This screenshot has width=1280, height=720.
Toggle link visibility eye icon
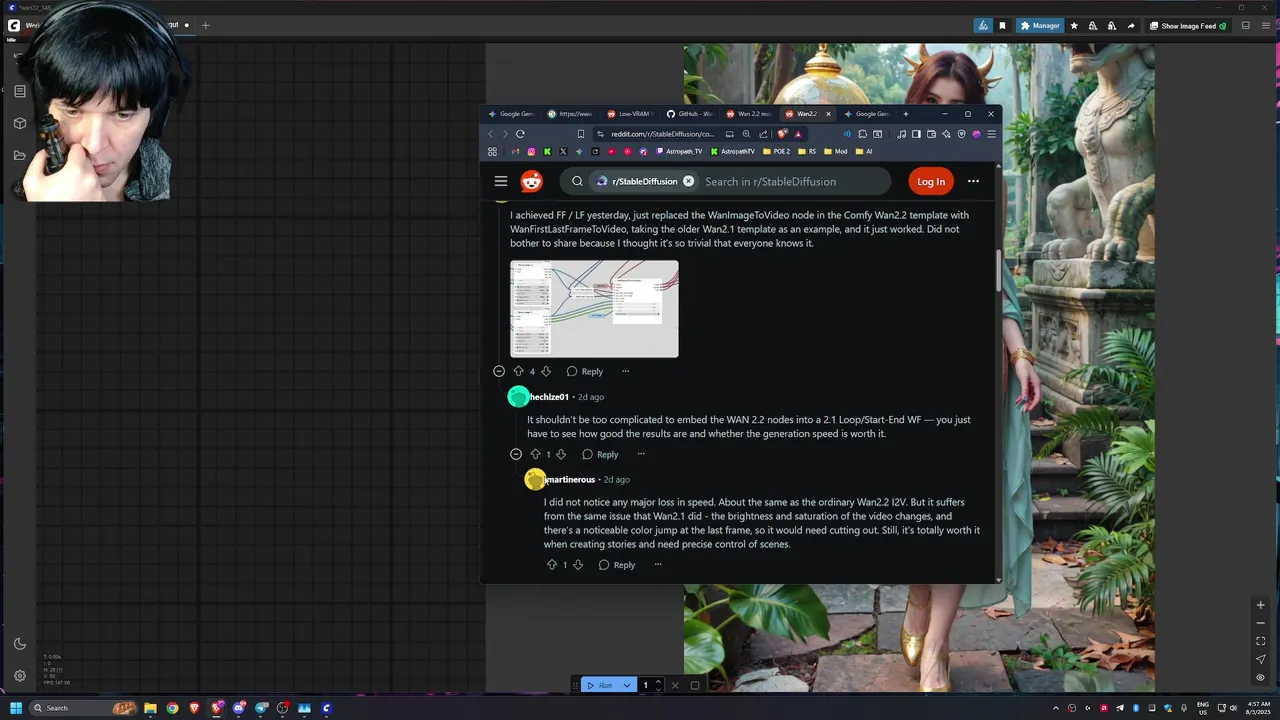click(x=1260, y=677)
